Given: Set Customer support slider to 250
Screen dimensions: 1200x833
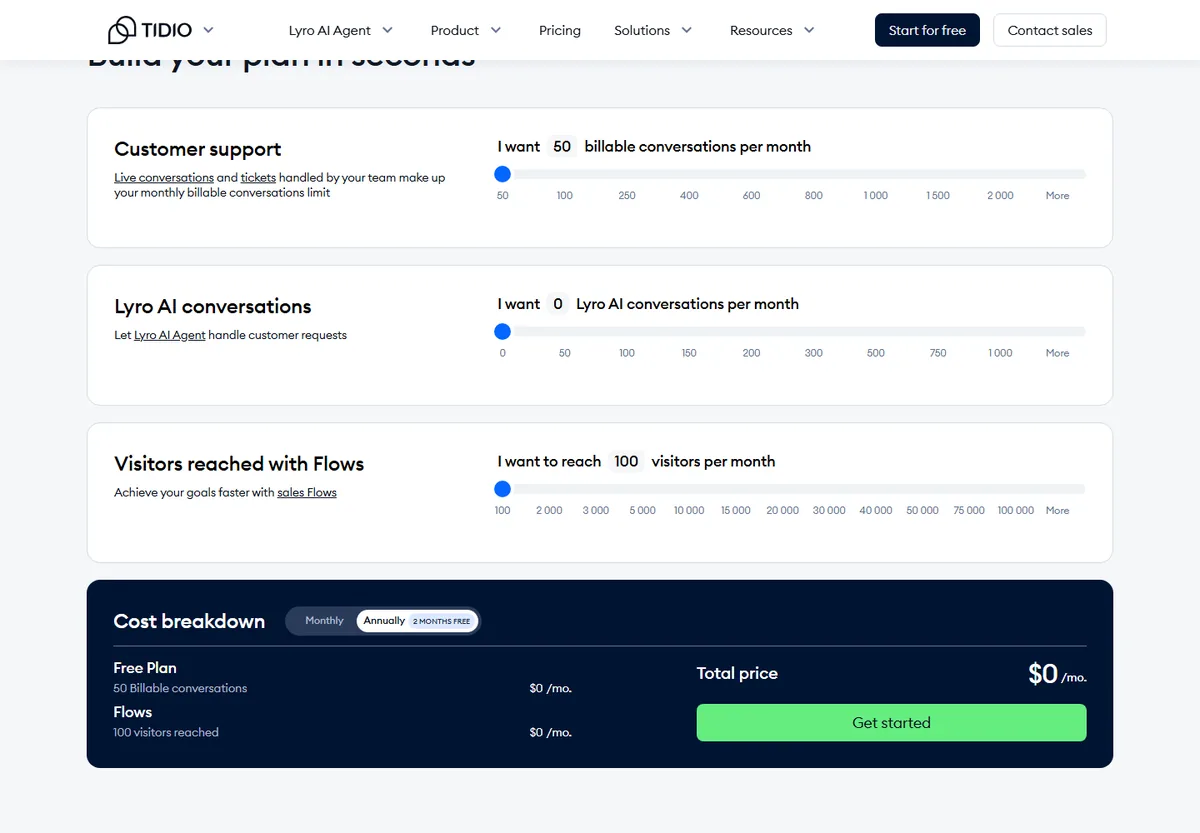Looking at the screenshot, I should point(627,195).
